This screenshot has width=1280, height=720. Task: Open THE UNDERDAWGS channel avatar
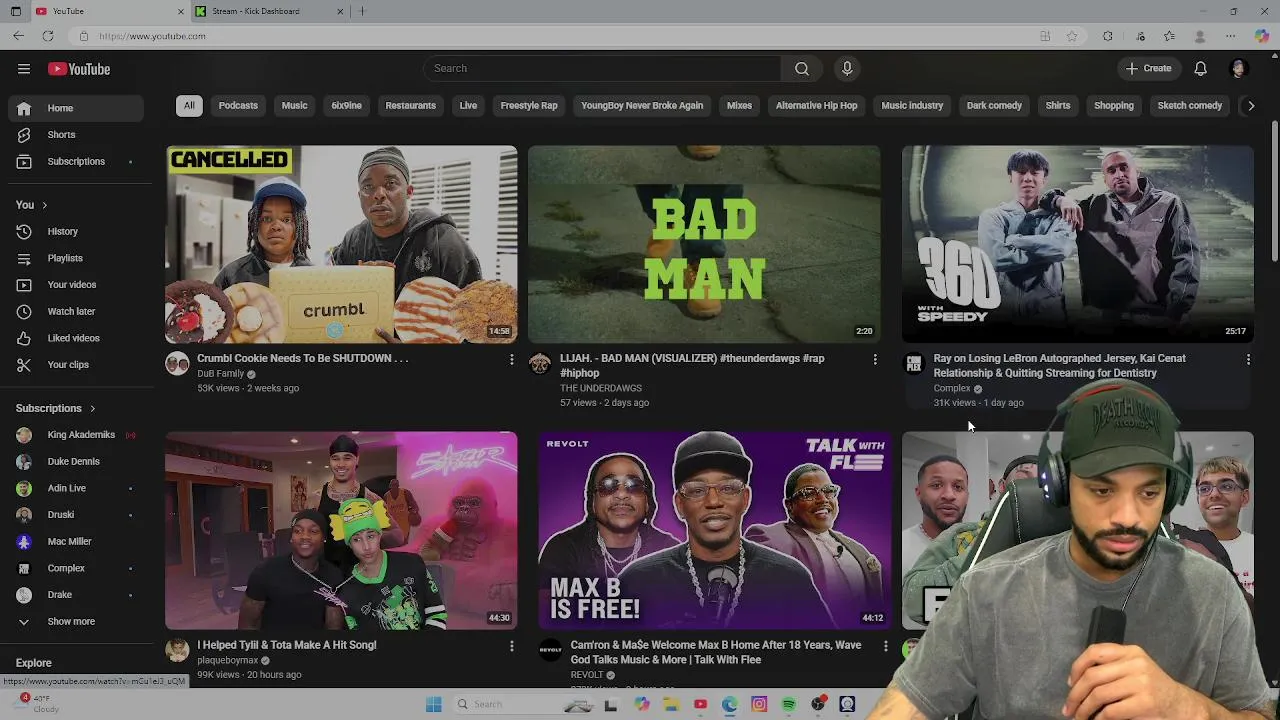540,364
